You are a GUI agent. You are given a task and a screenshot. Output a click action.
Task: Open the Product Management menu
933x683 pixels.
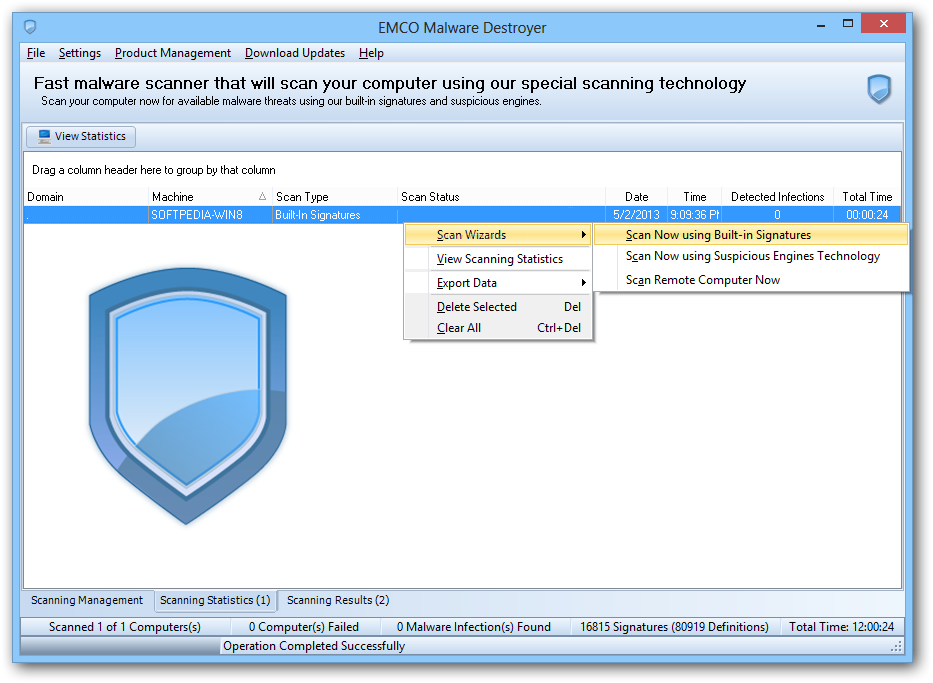click(x=173, y=53)
